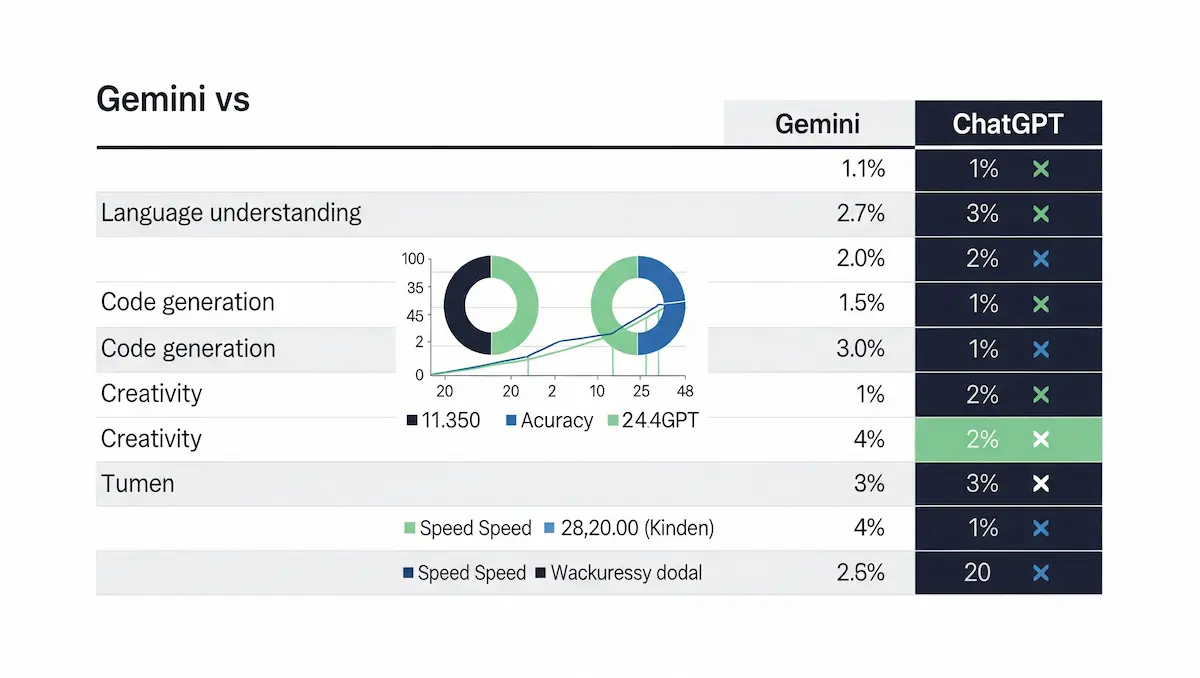Image resolution: width=1200 pixels, height=678 pixels.
Task: Click the Wackuressy dodal legend entry
Action: [618, 573]
